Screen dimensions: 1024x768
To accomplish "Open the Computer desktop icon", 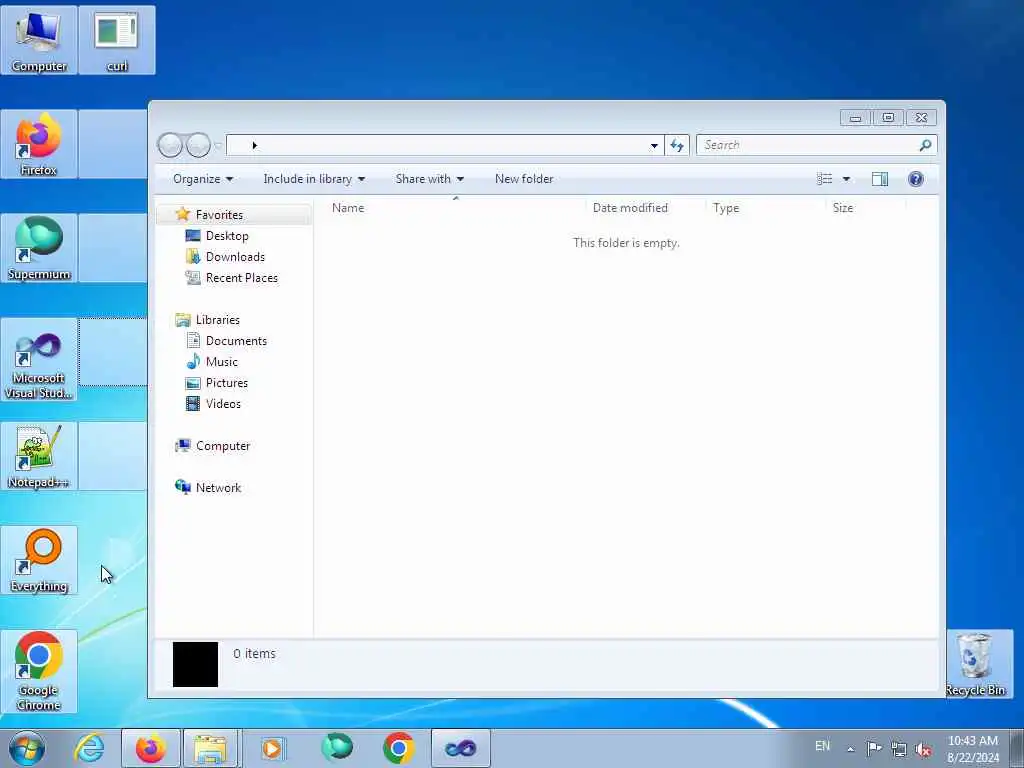I will (39, 40).
